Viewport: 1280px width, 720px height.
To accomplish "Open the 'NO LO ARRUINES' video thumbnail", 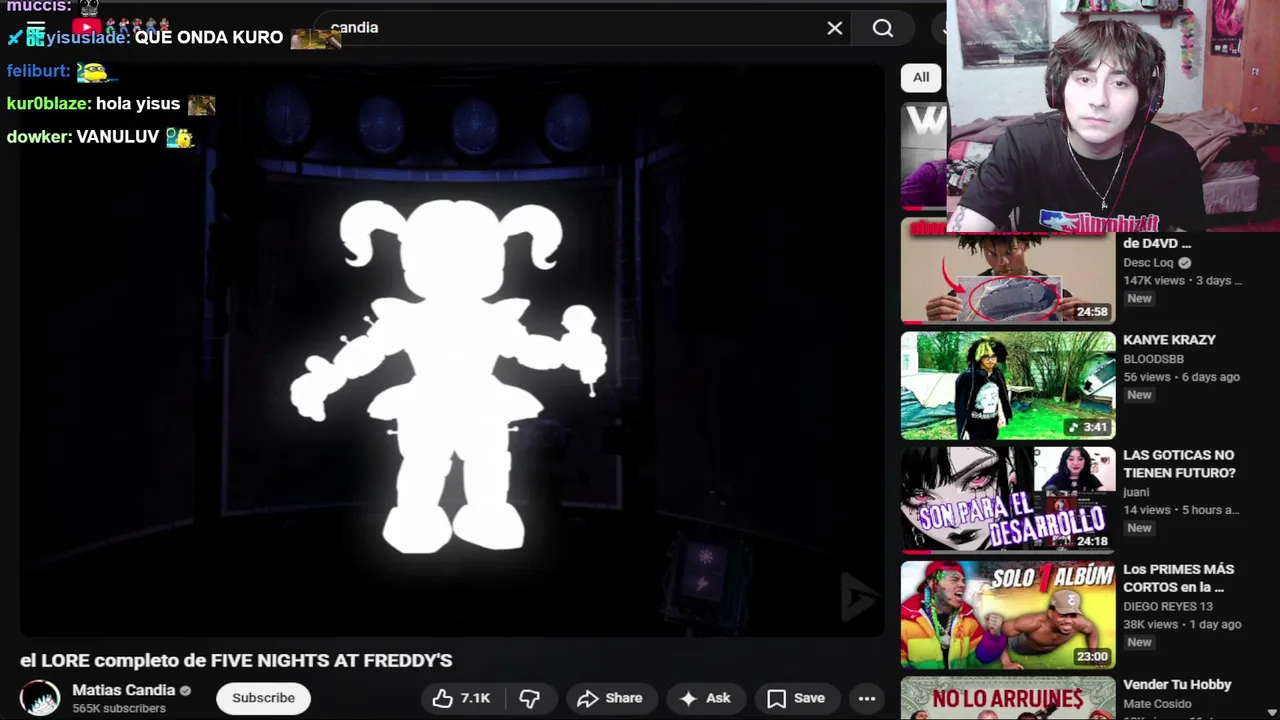I will [1008, 698].
